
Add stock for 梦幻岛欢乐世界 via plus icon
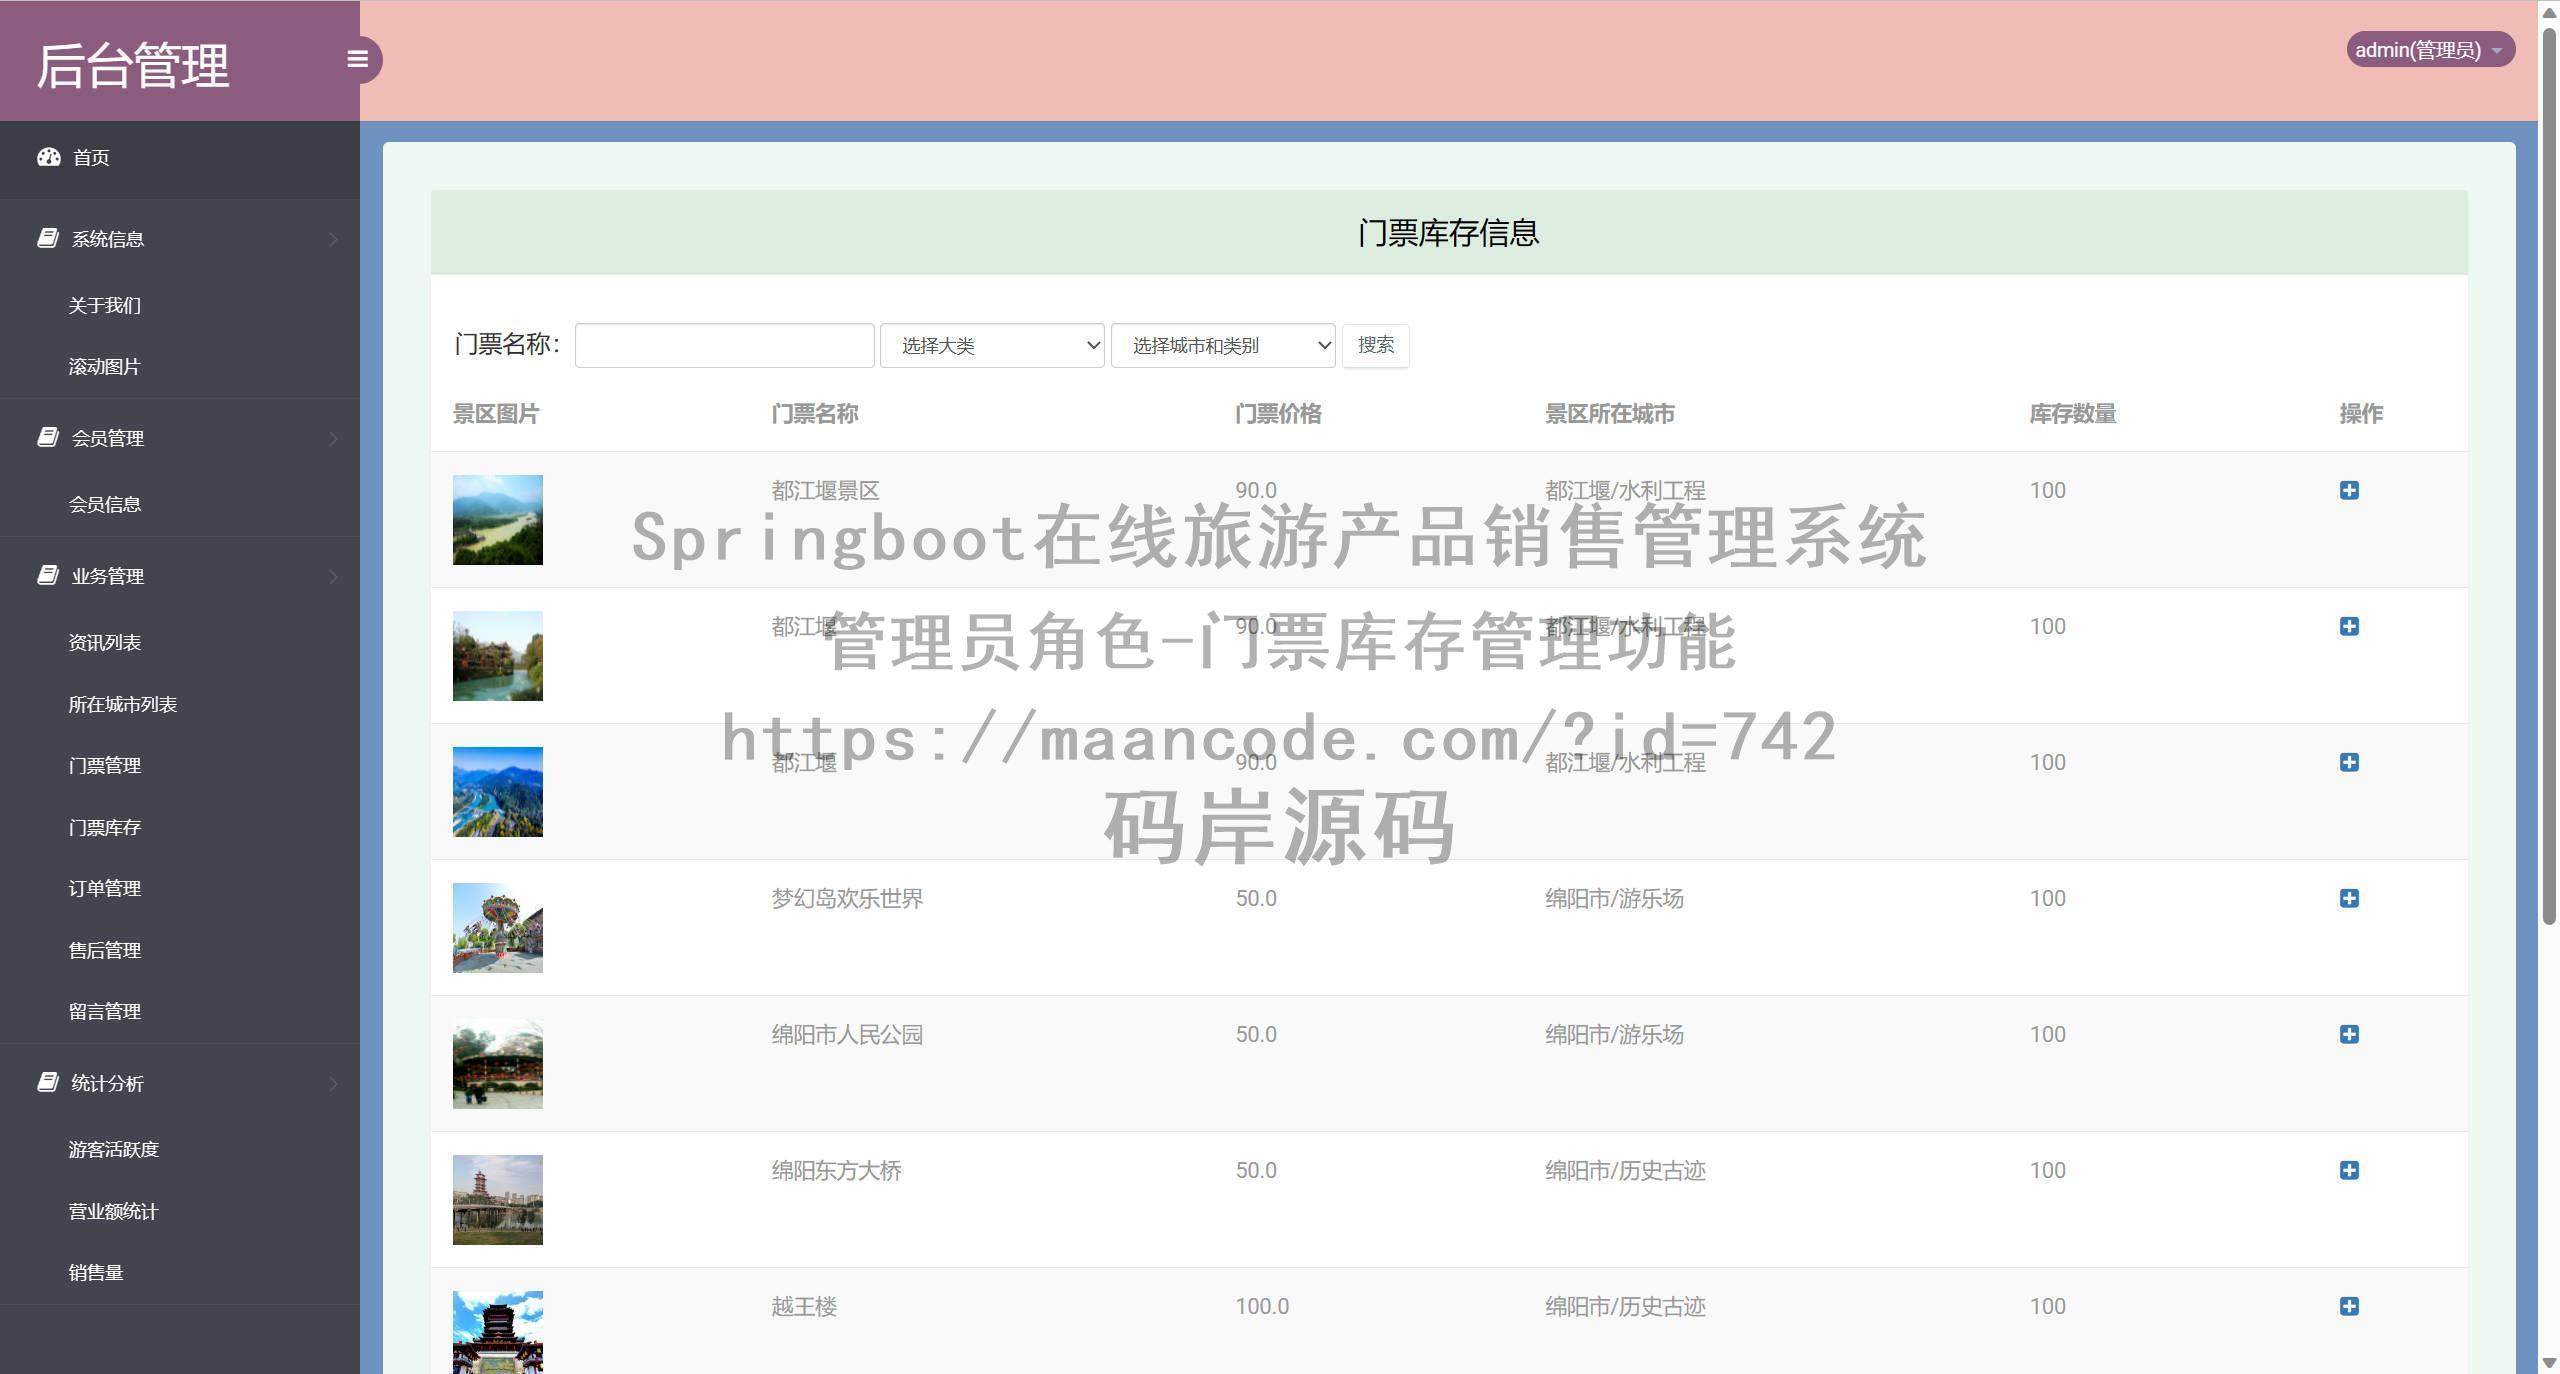coord(2349,898)
